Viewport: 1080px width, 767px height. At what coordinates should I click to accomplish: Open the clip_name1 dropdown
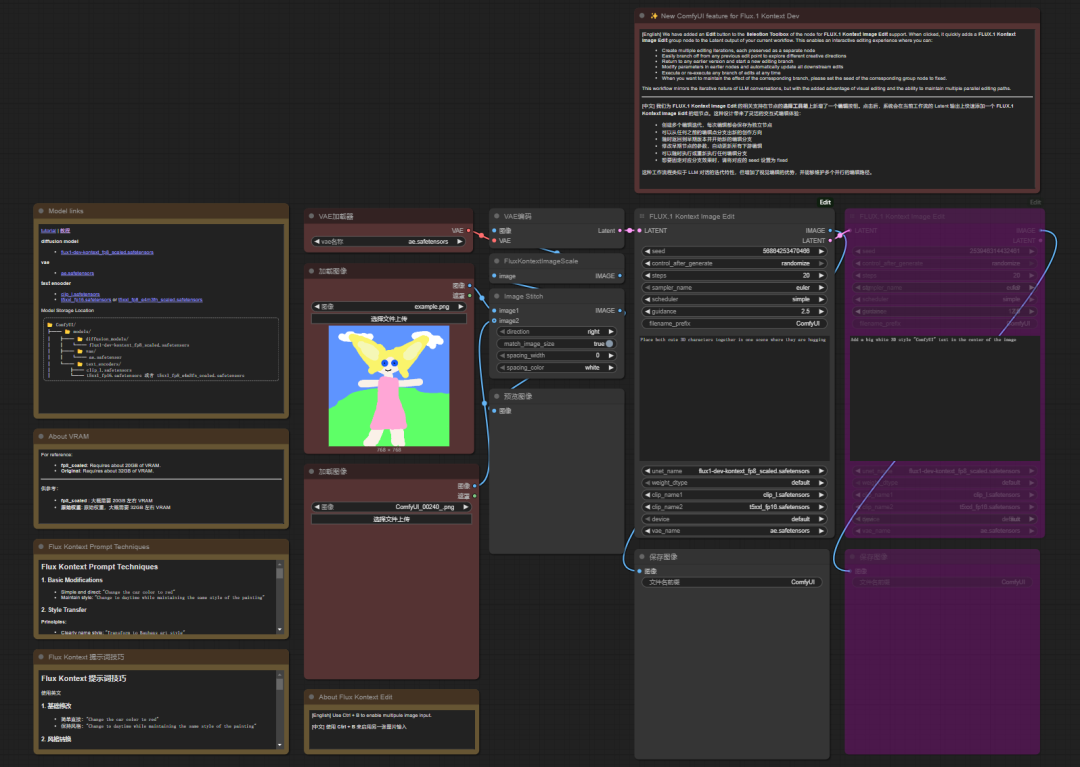tap(734, 494)
